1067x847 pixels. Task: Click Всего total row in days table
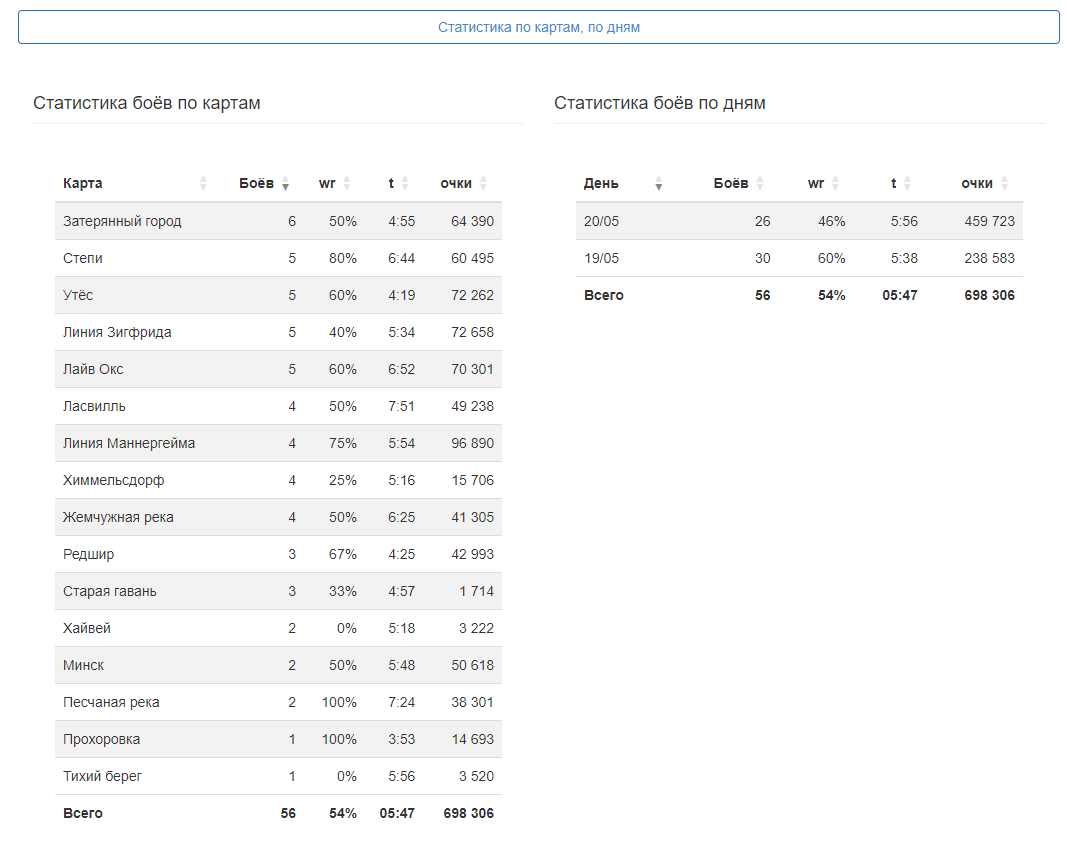pyautogui.click(x=799, y=295)
